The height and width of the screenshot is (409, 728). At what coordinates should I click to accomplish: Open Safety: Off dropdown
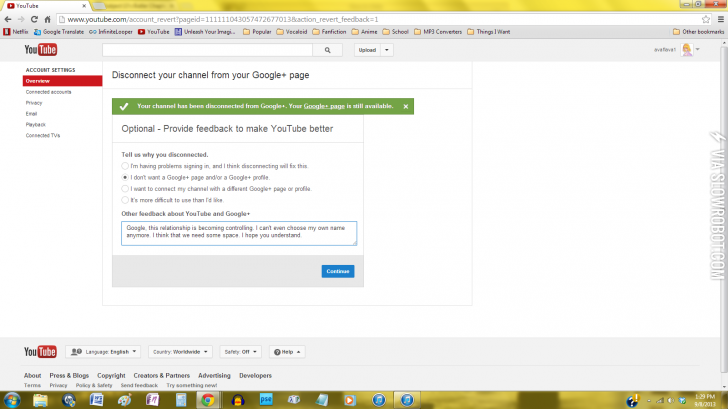[240, 352]
